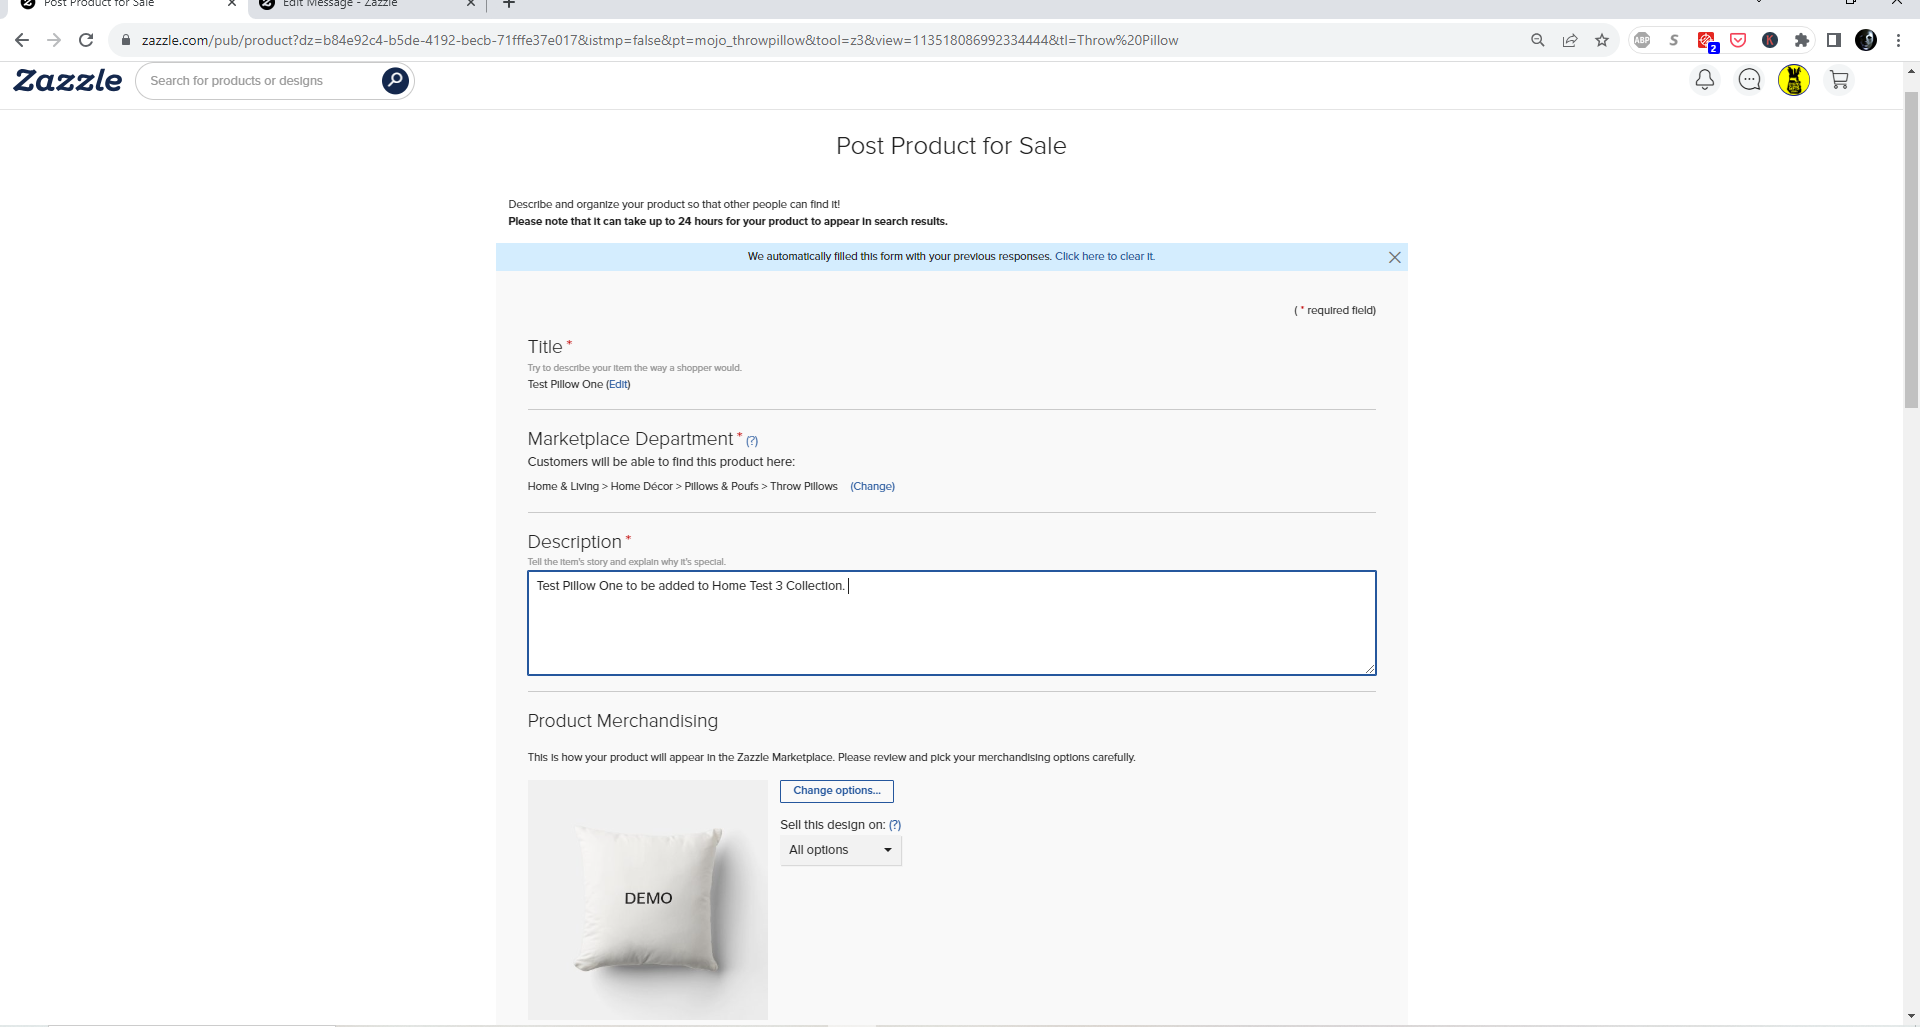Open the Pocket extension icon
Viewport: 1920px width, 1027px height.
coord(1738,40)
